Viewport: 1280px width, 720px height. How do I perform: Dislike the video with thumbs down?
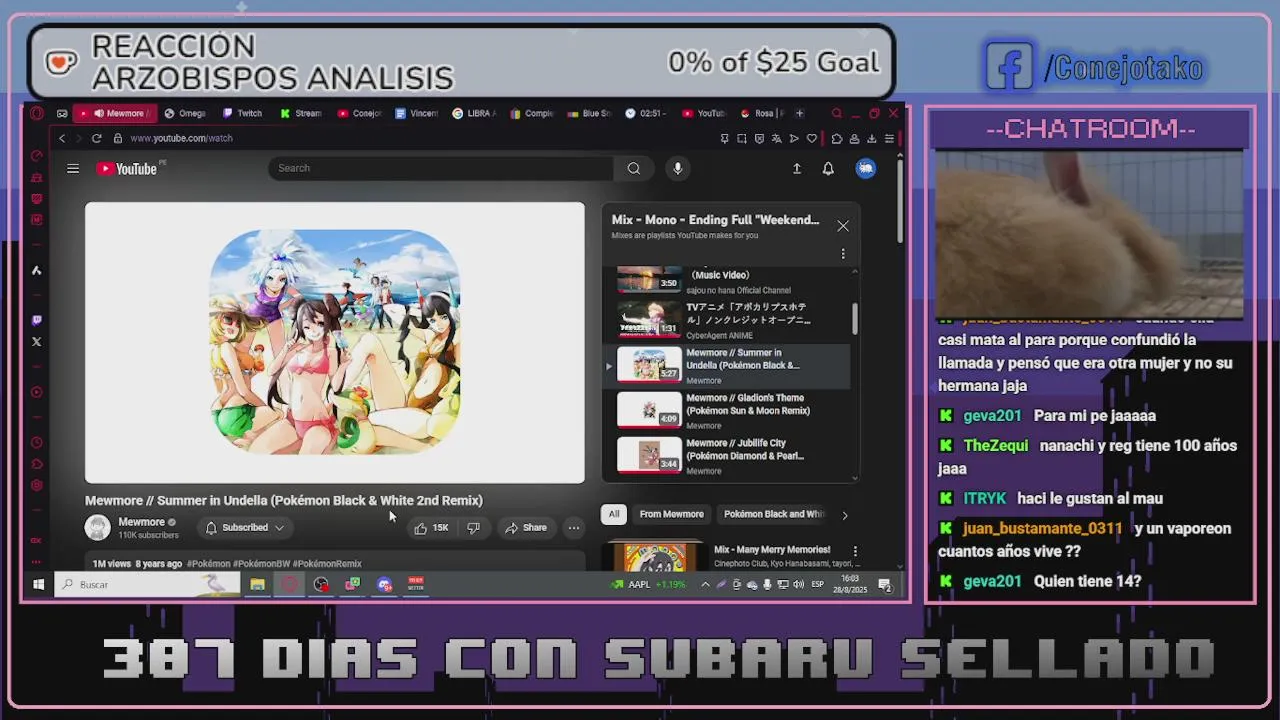pos(474,527)
